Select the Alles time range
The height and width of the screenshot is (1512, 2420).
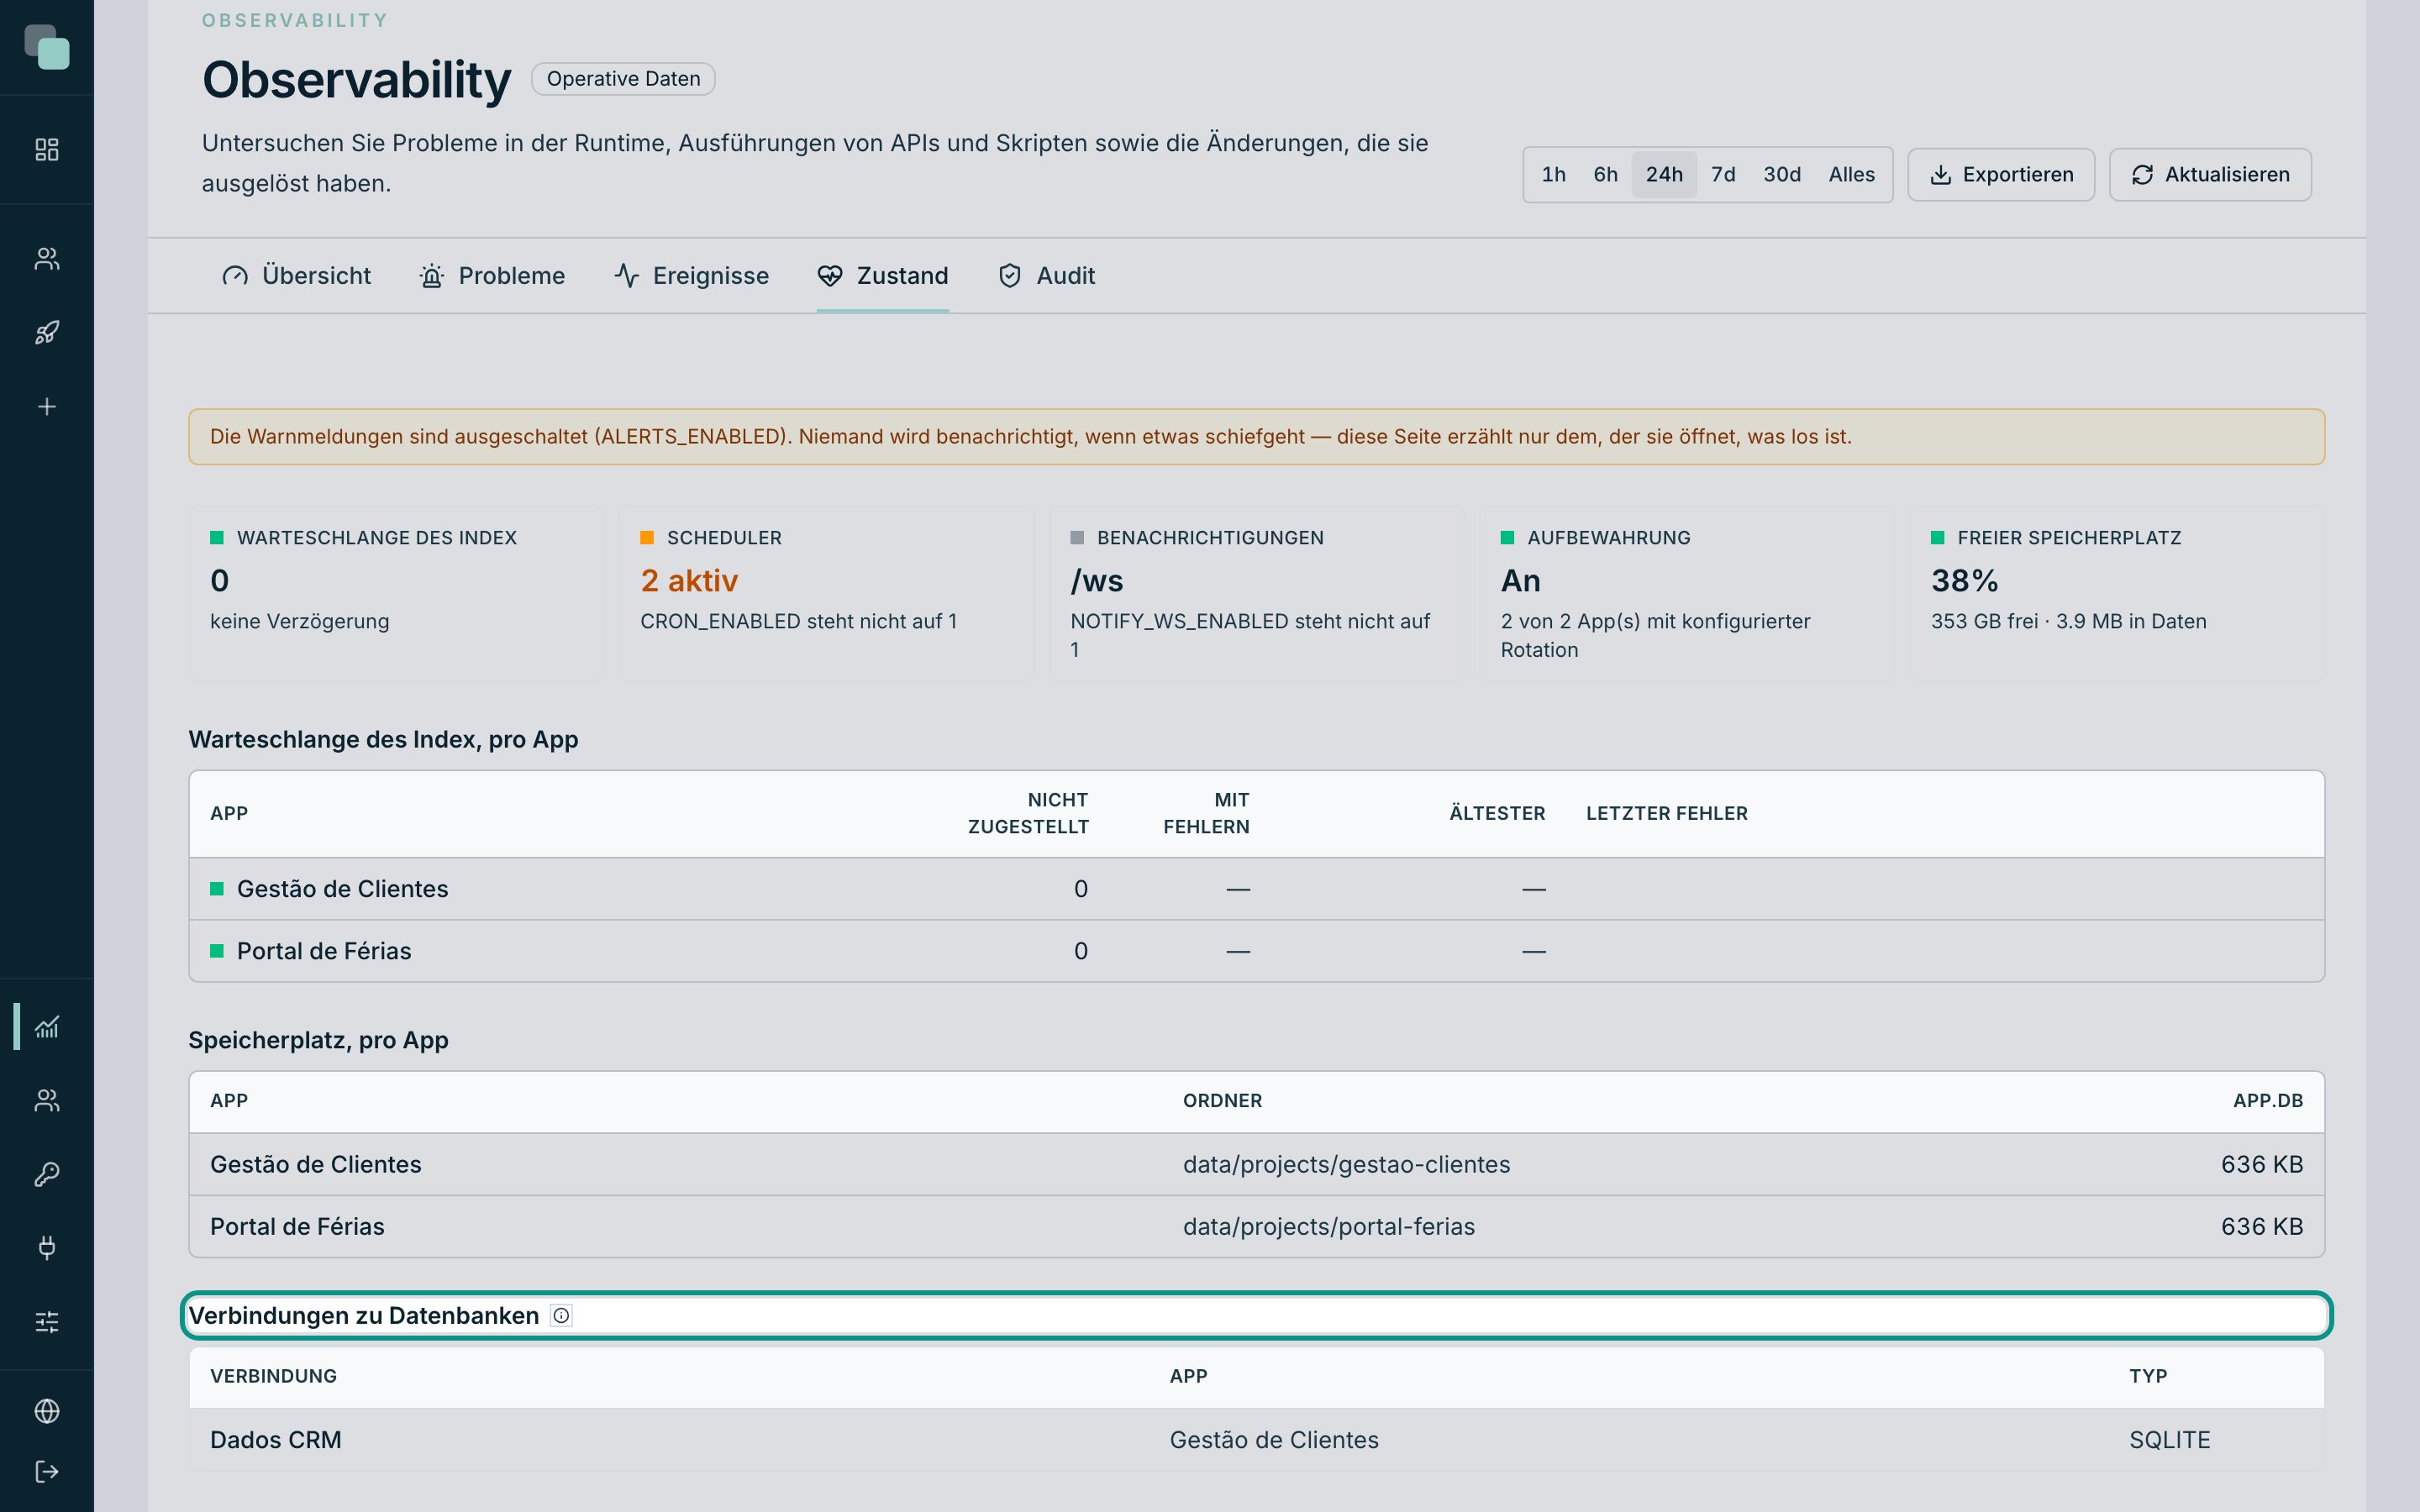pos(1851,175)
